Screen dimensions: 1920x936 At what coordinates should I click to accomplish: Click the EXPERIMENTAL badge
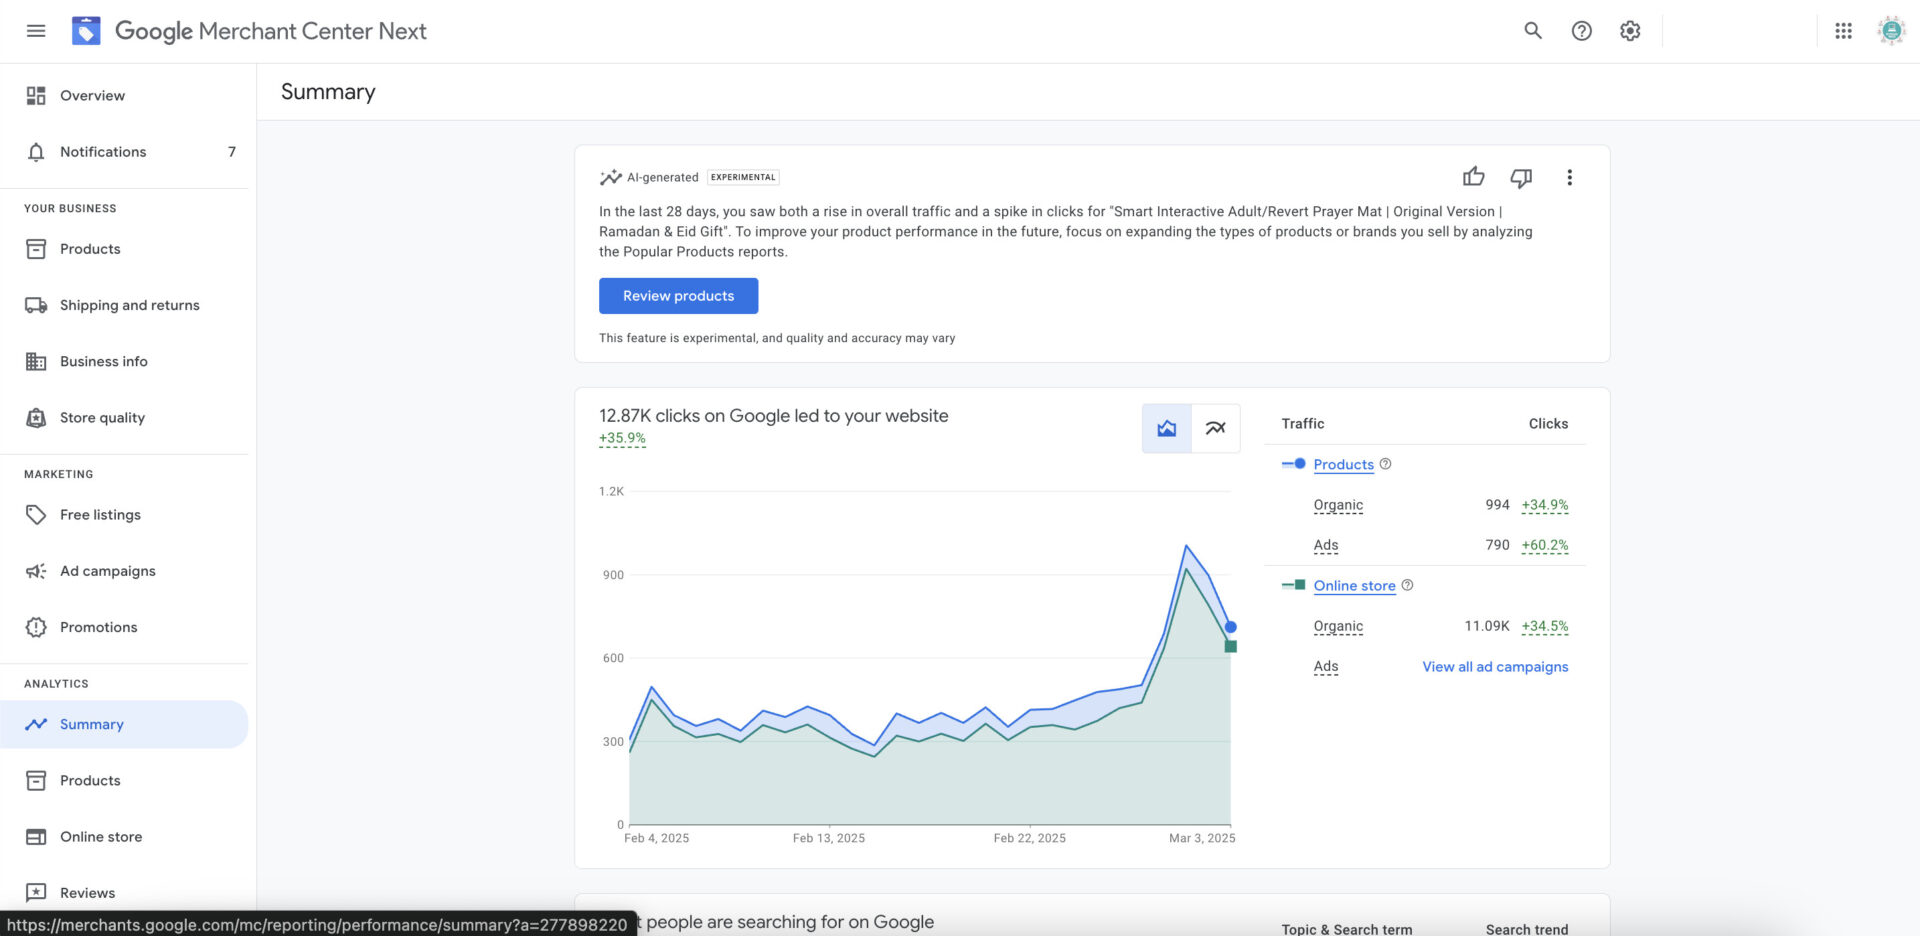[743, 177]
